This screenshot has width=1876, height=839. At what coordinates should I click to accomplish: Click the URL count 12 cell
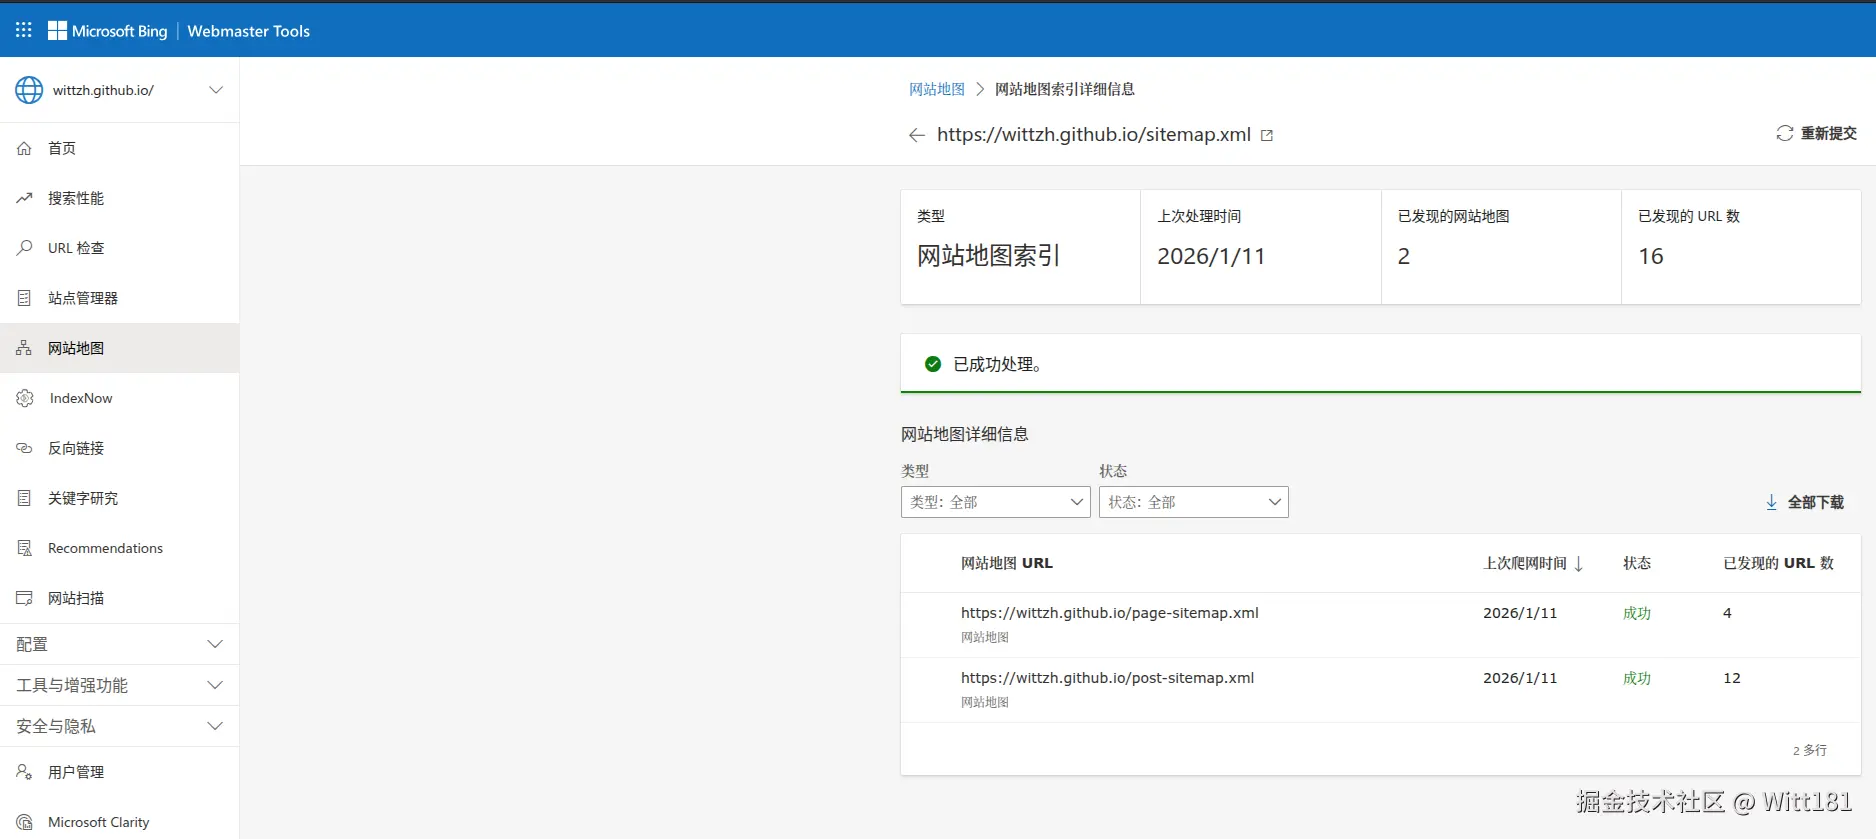click(1732, 678)
